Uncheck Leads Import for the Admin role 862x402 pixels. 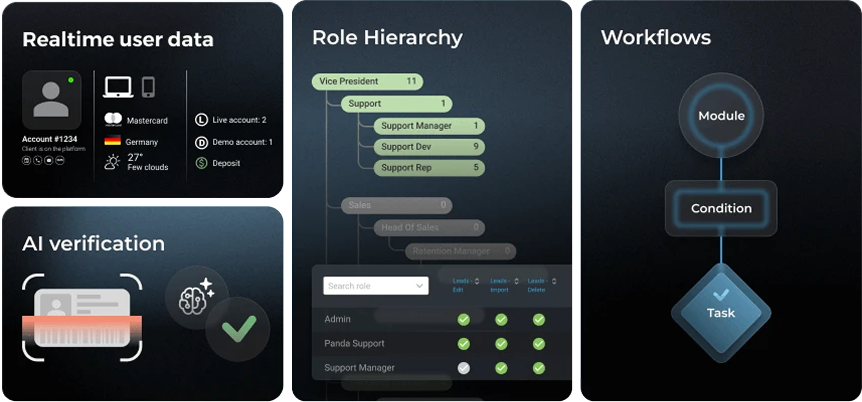point(501,319)
